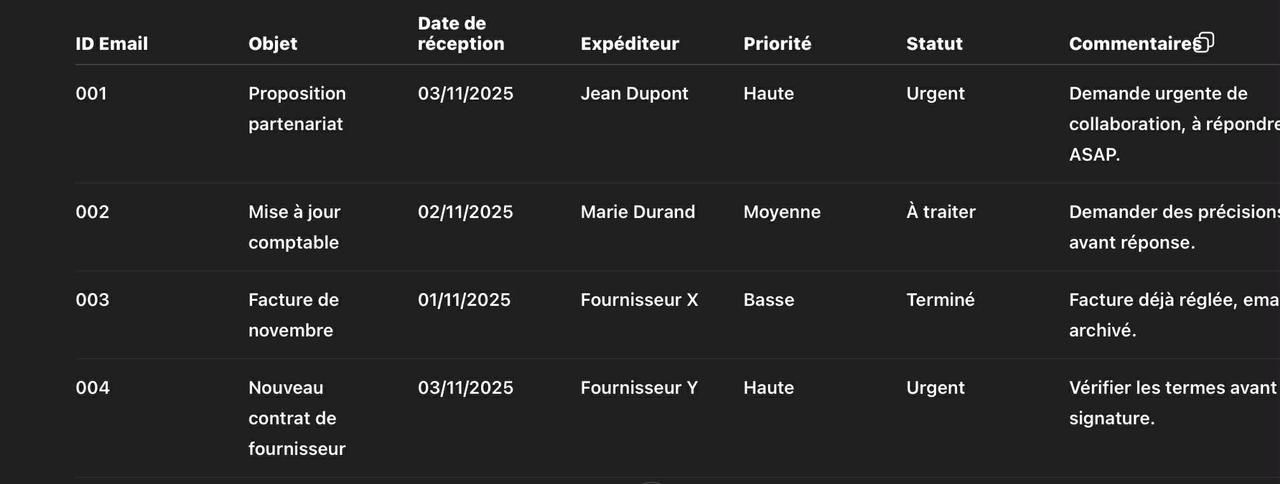Click the Priorité column header

point(777,44)
